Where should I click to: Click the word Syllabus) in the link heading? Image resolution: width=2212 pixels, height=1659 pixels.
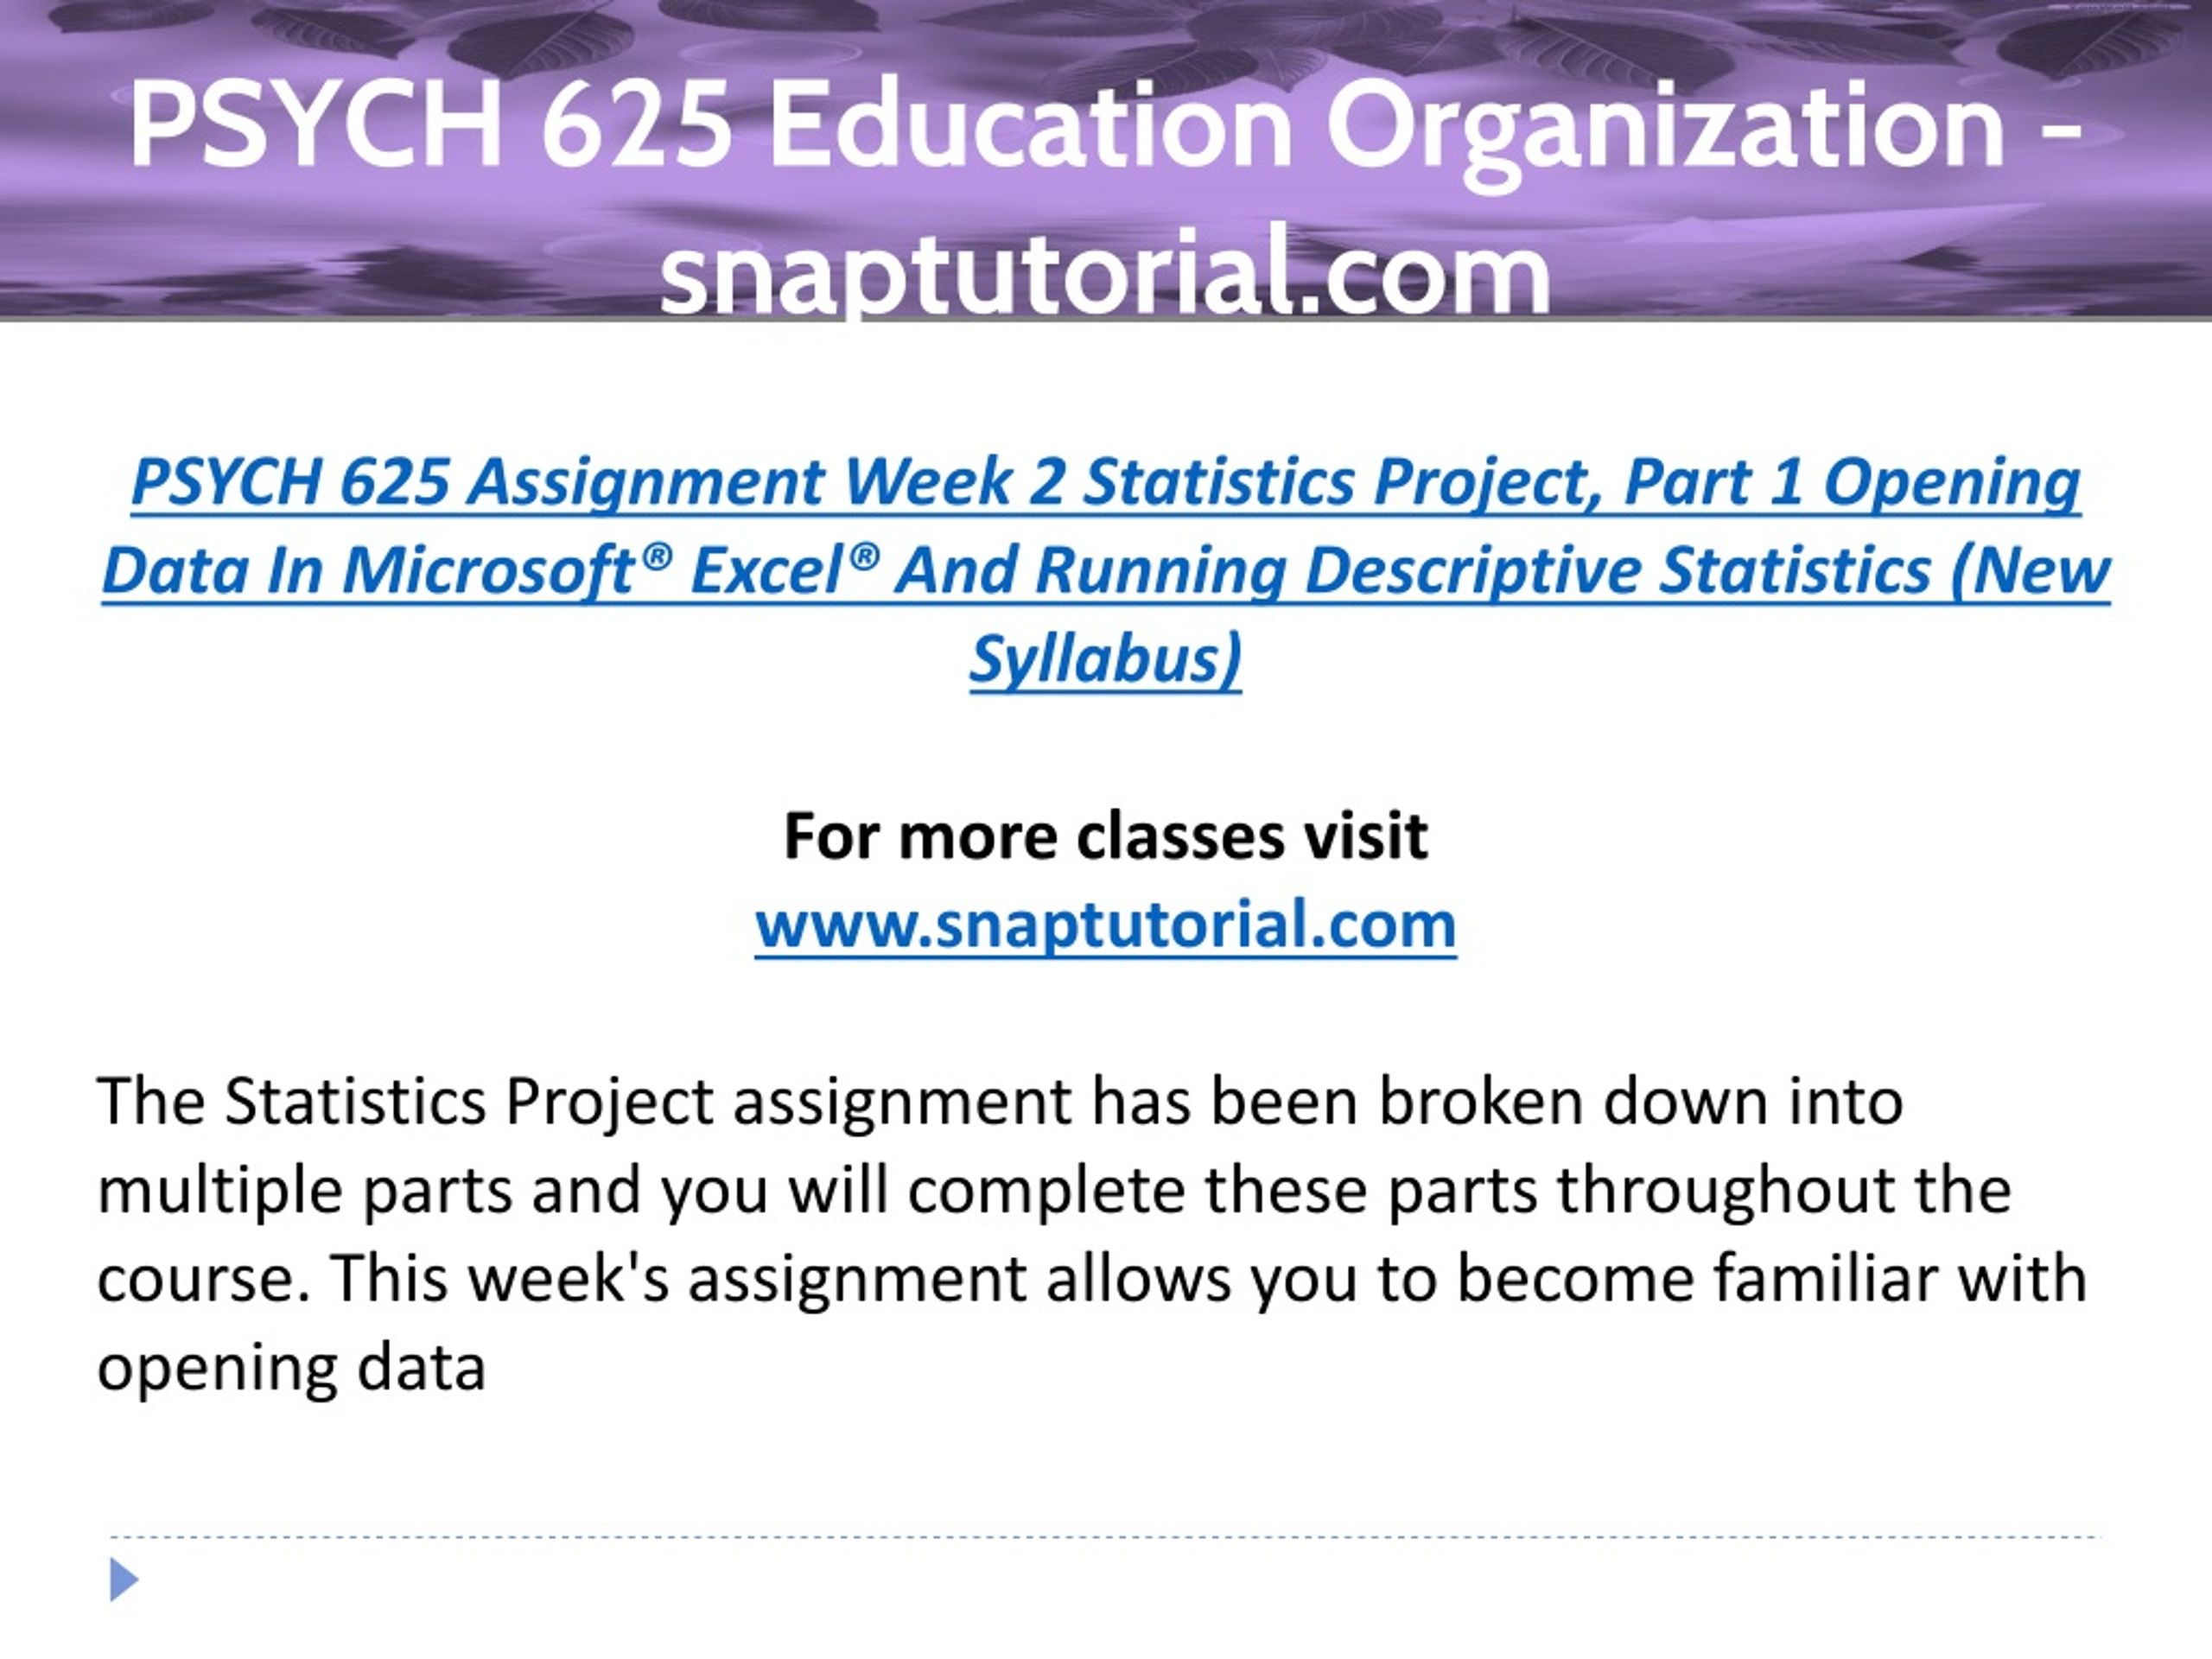(1106, 660)
